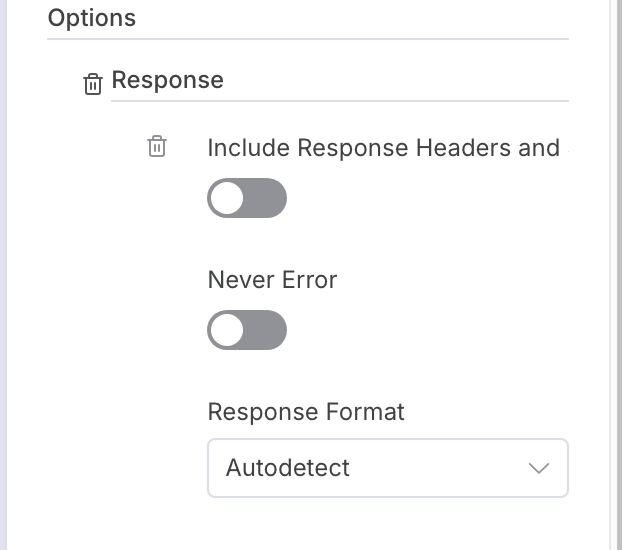Viewport: 622px width, 550px height.
Task: Click empty space below Response Format dropdown
Action: point(387,524)
